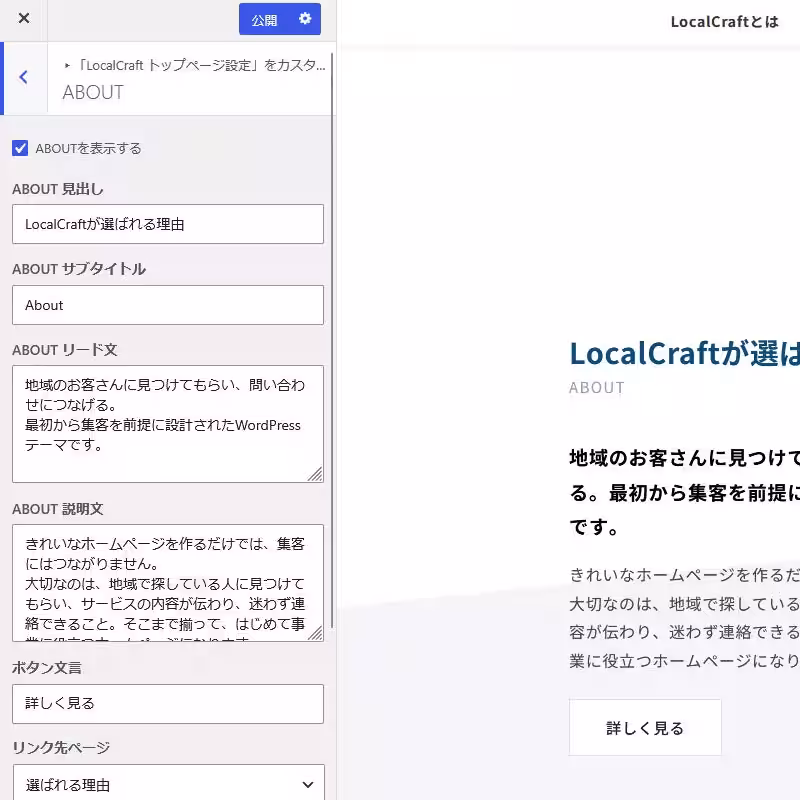Close the customizer with the X icon
This screenshot has width=800, height=800.
tap(23, 19)
